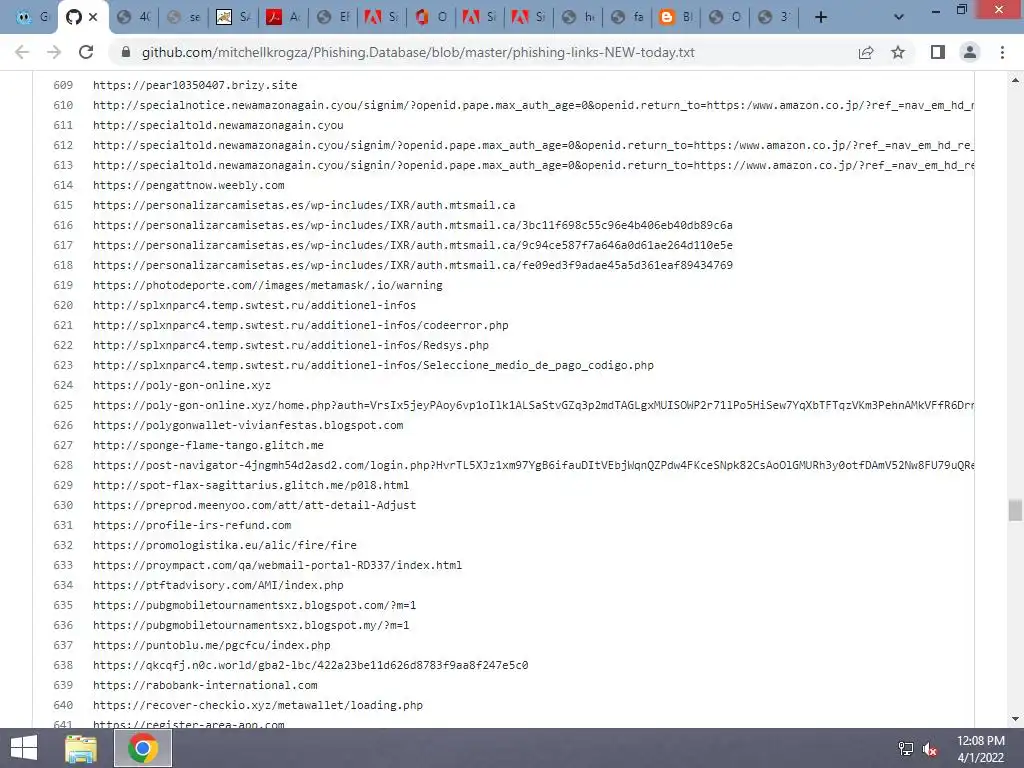Open File Explorer from the taskbar

[81, 748]
